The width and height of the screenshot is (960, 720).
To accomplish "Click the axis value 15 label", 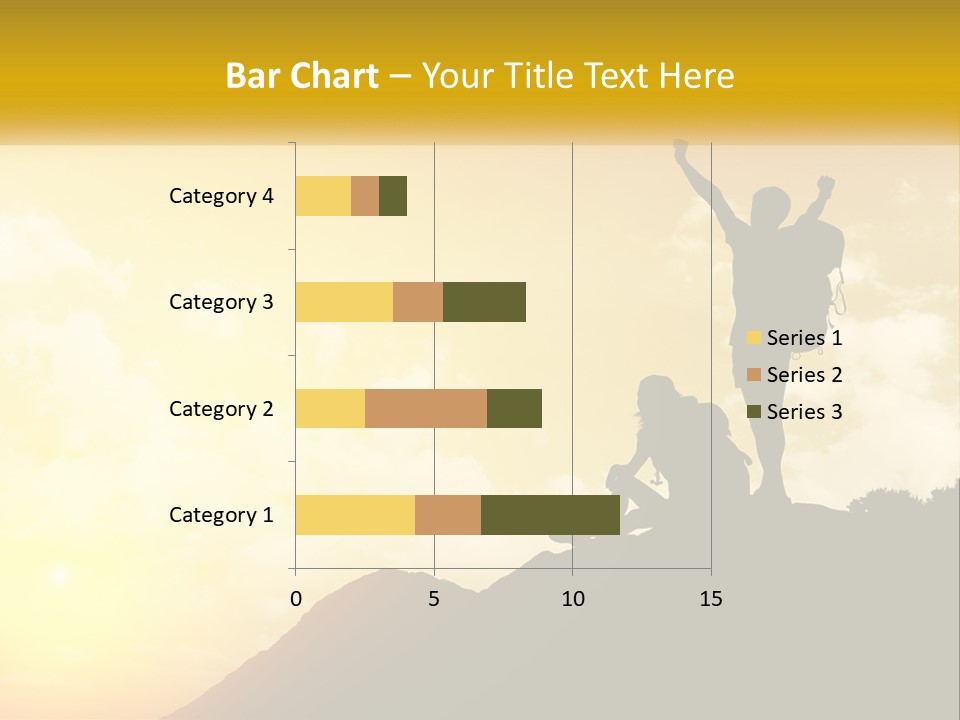I will tap(711, 599).
